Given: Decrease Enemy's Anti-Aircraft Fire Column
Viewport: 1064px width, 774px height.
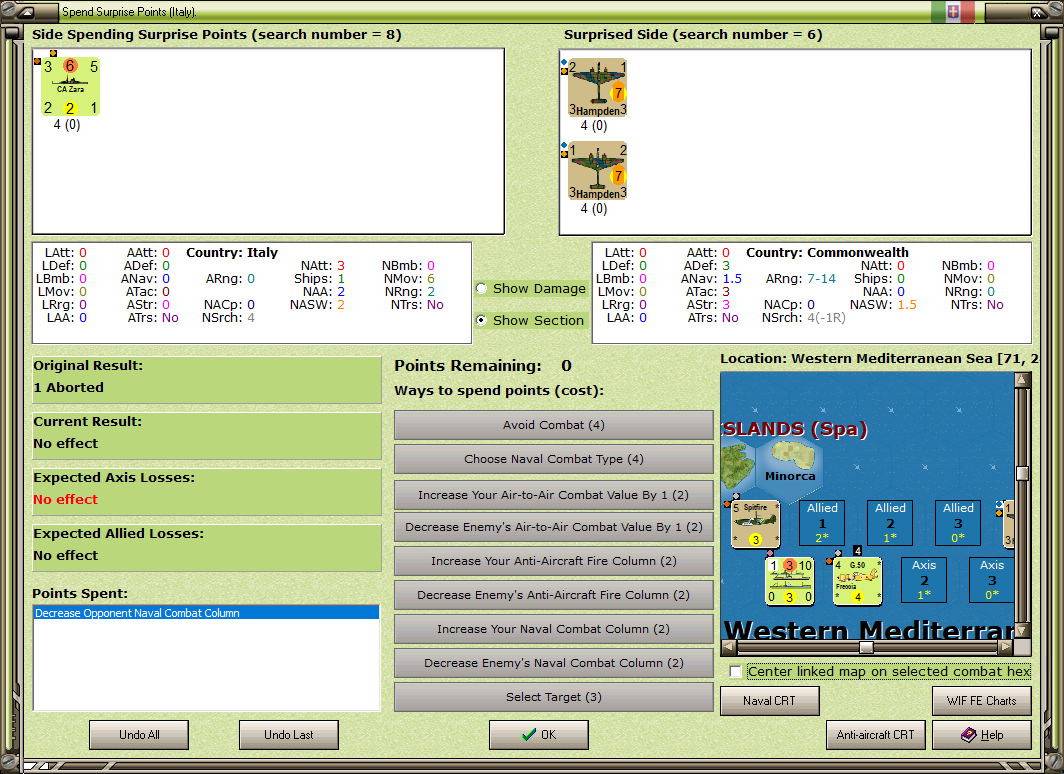Looking at the screenshot, I should (554, 595).
